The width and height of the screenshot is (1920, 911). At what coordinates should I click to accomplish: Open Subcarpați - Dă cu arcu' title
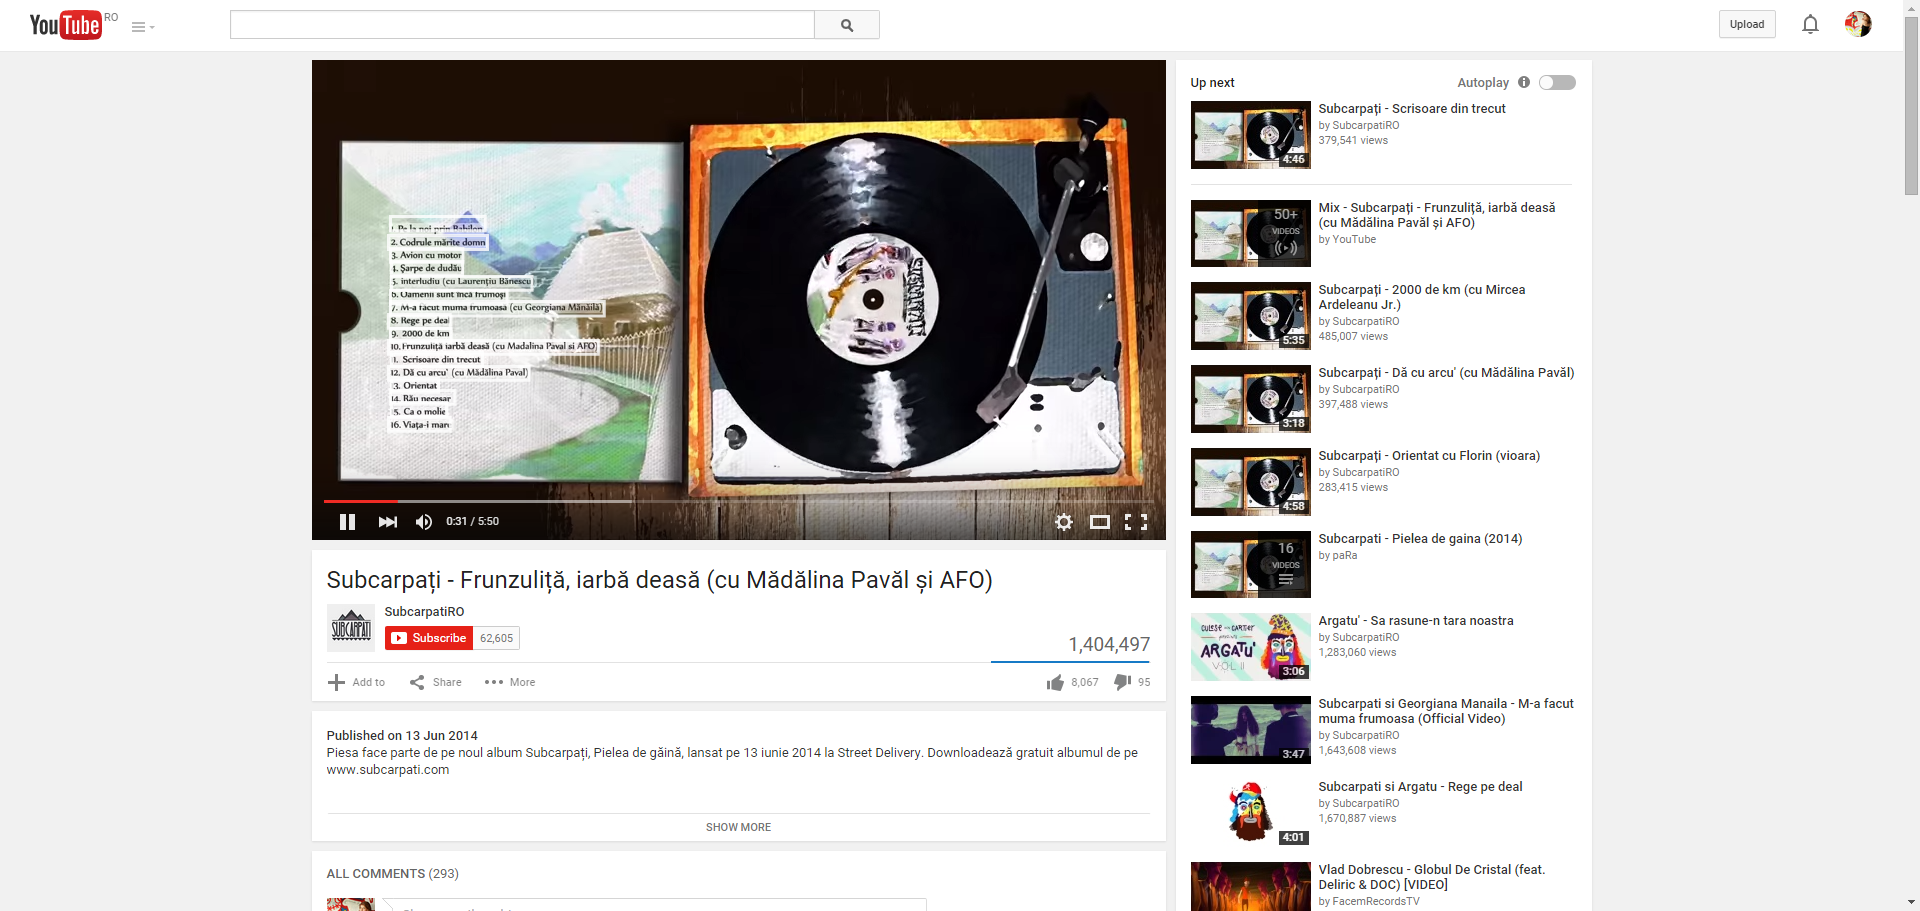coord(1446,373)
